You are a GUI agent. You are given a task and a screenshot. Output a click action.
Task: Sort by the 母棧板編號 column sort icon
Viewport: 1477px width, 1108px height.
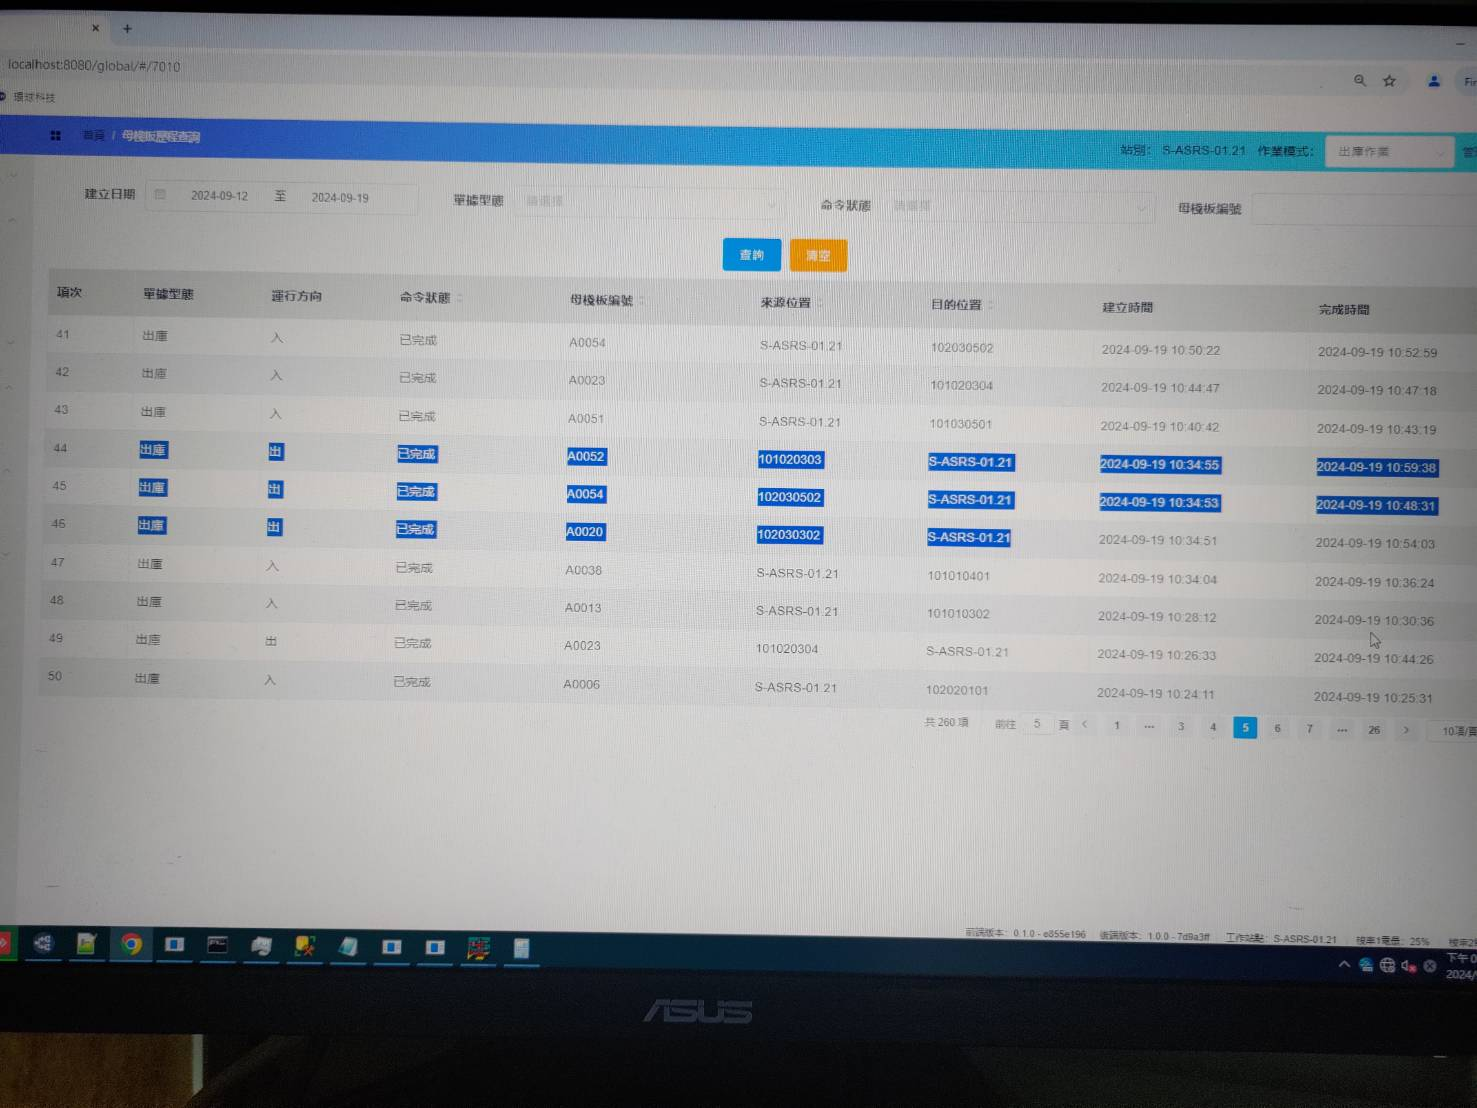642,301
